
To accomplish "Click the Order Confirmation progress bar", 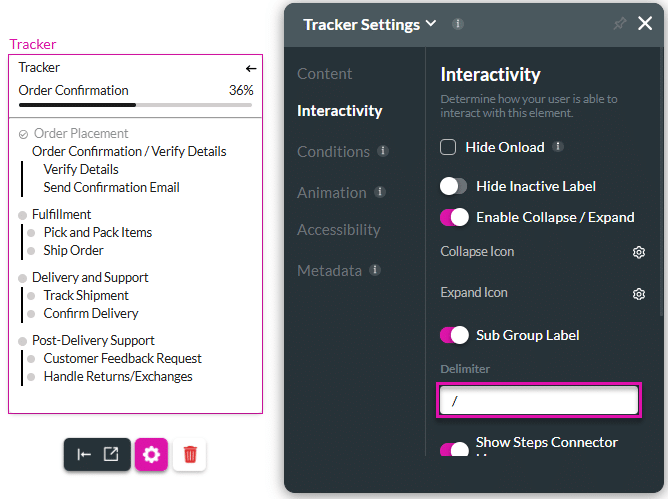I will pos(135,104).
